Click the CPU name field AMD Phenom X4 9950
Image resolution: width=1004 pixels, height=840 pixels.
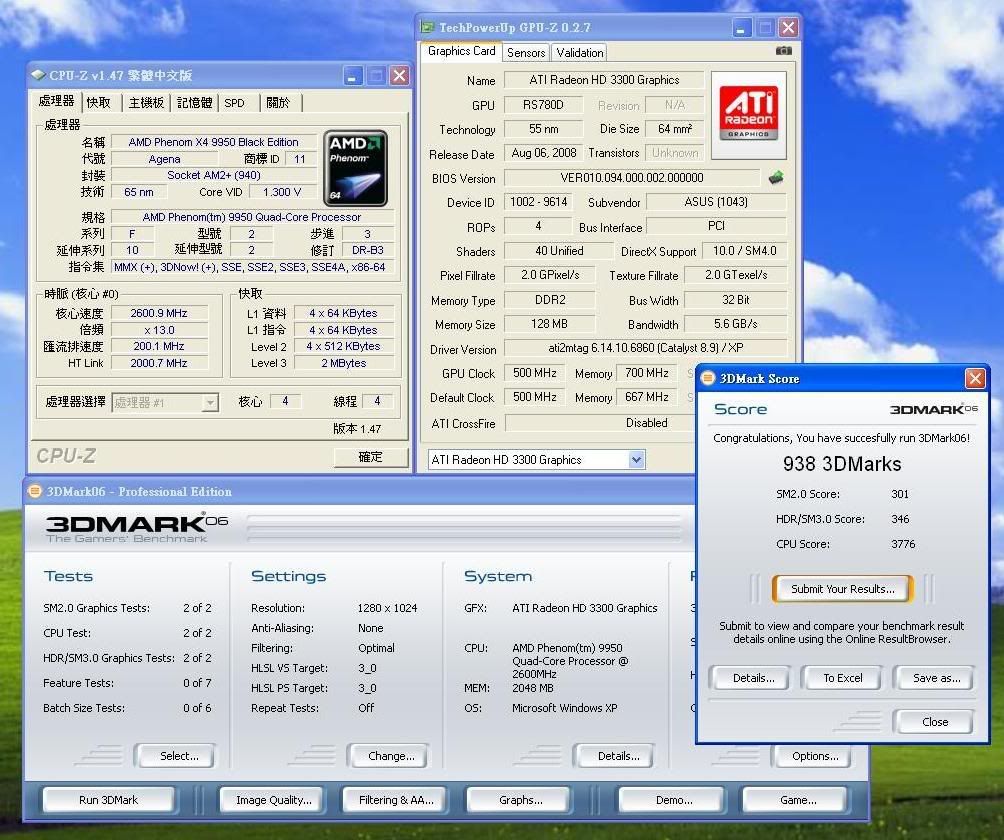[x=213, y=142]
